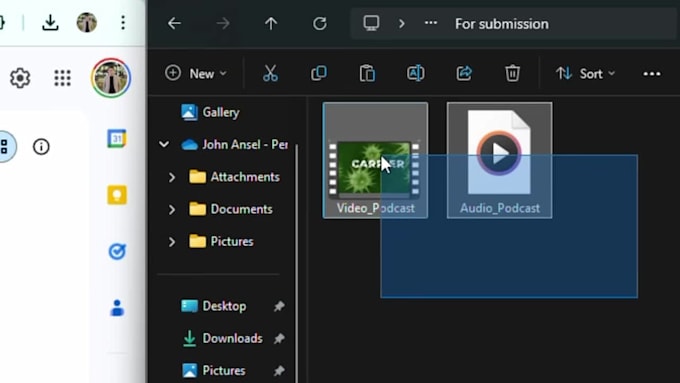Click the pin icon beside Downloads
Screen dimensions: 680x383
click(x=279, y=338)
